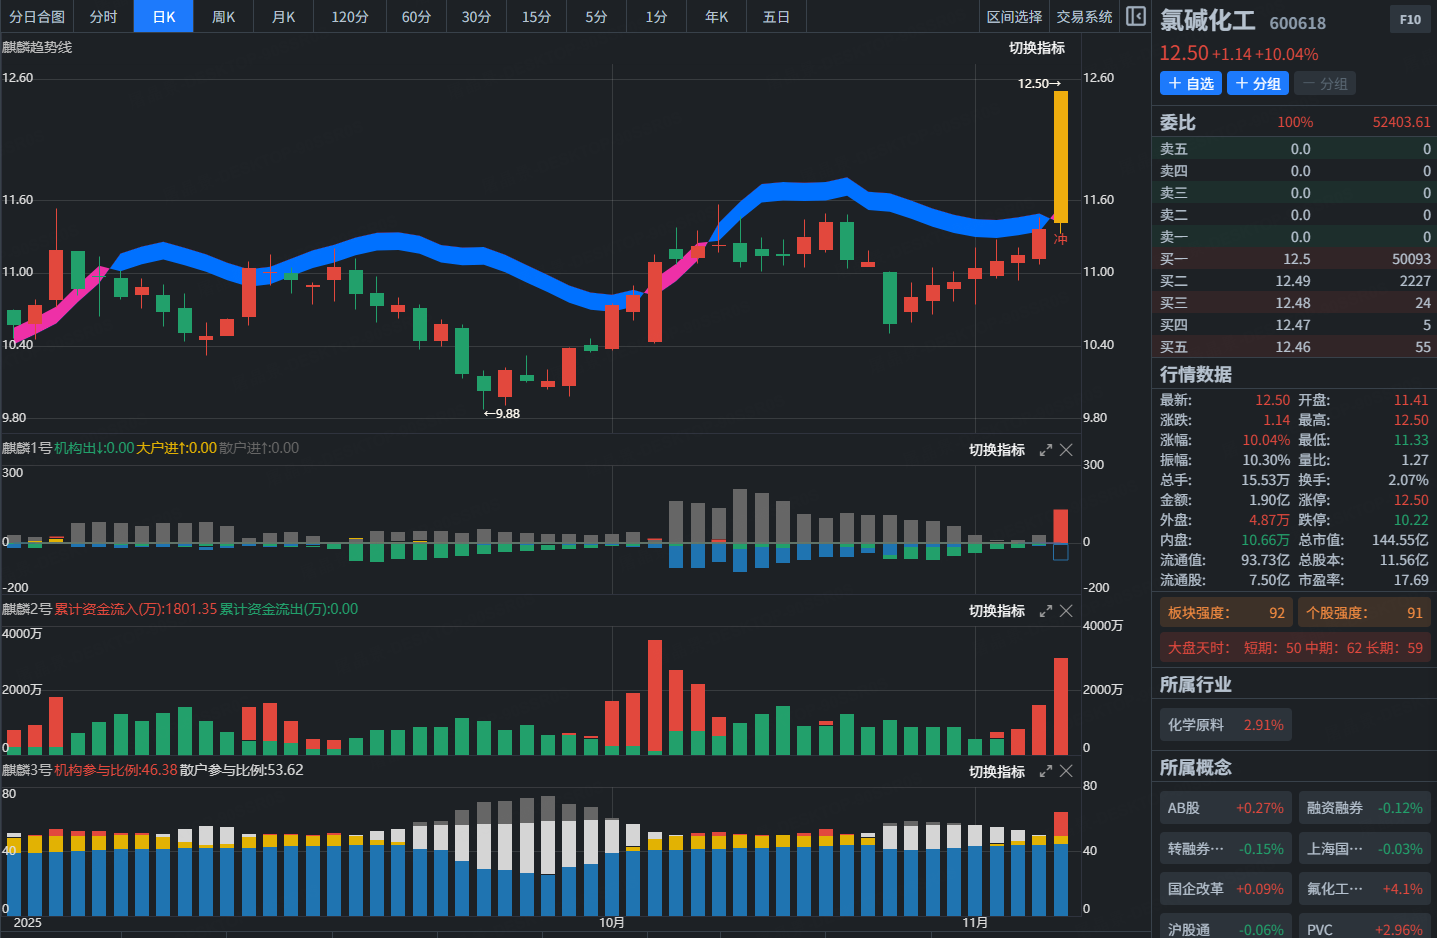Open 切换指标 in the 麒麟3号 panel
This screenshot has height=938, width=1437.
pyautogui.click(x=996, y=772)
